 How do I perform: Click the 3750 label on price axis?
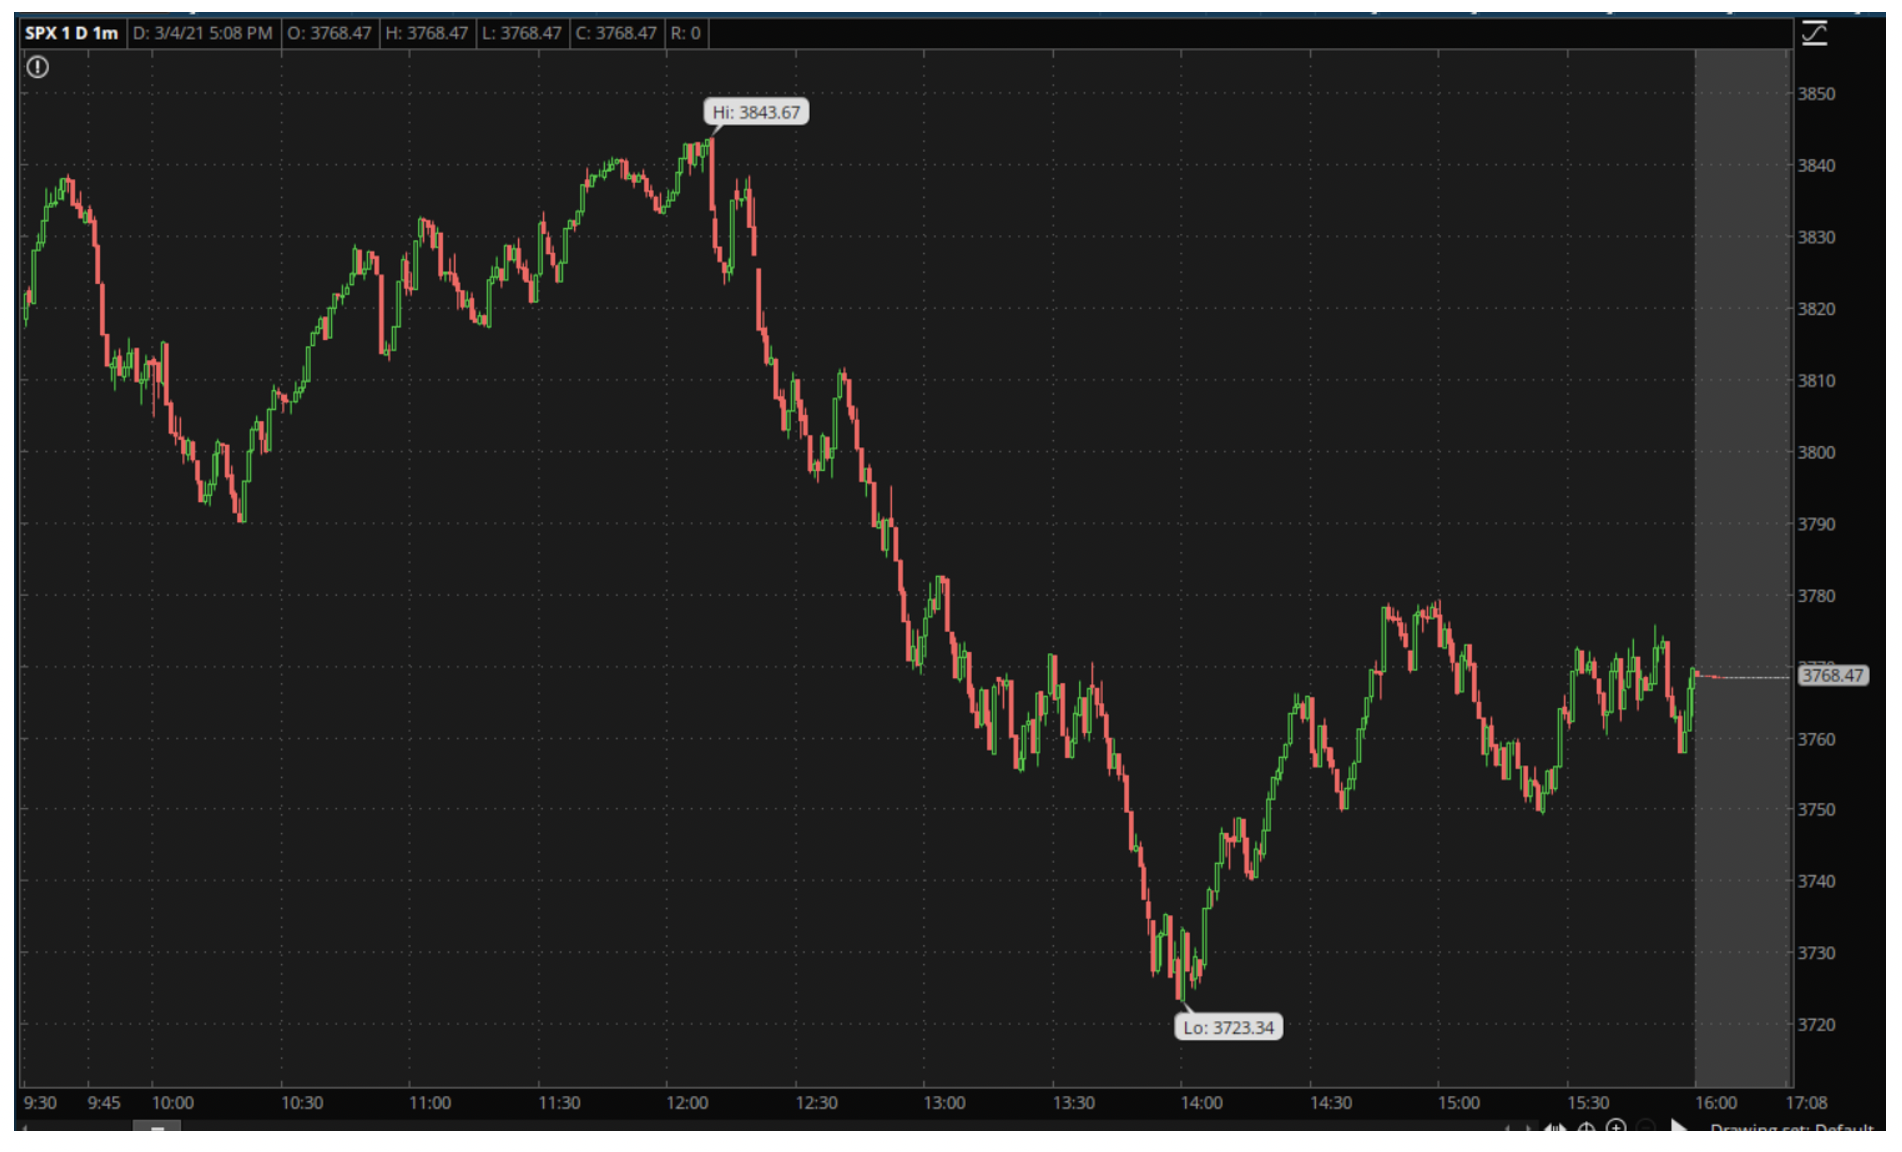(1817, 810)
